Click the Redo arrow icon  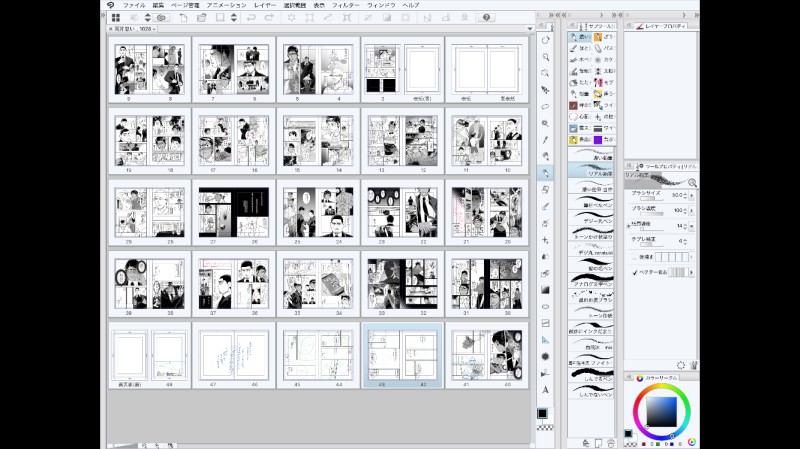coord(269,17)
